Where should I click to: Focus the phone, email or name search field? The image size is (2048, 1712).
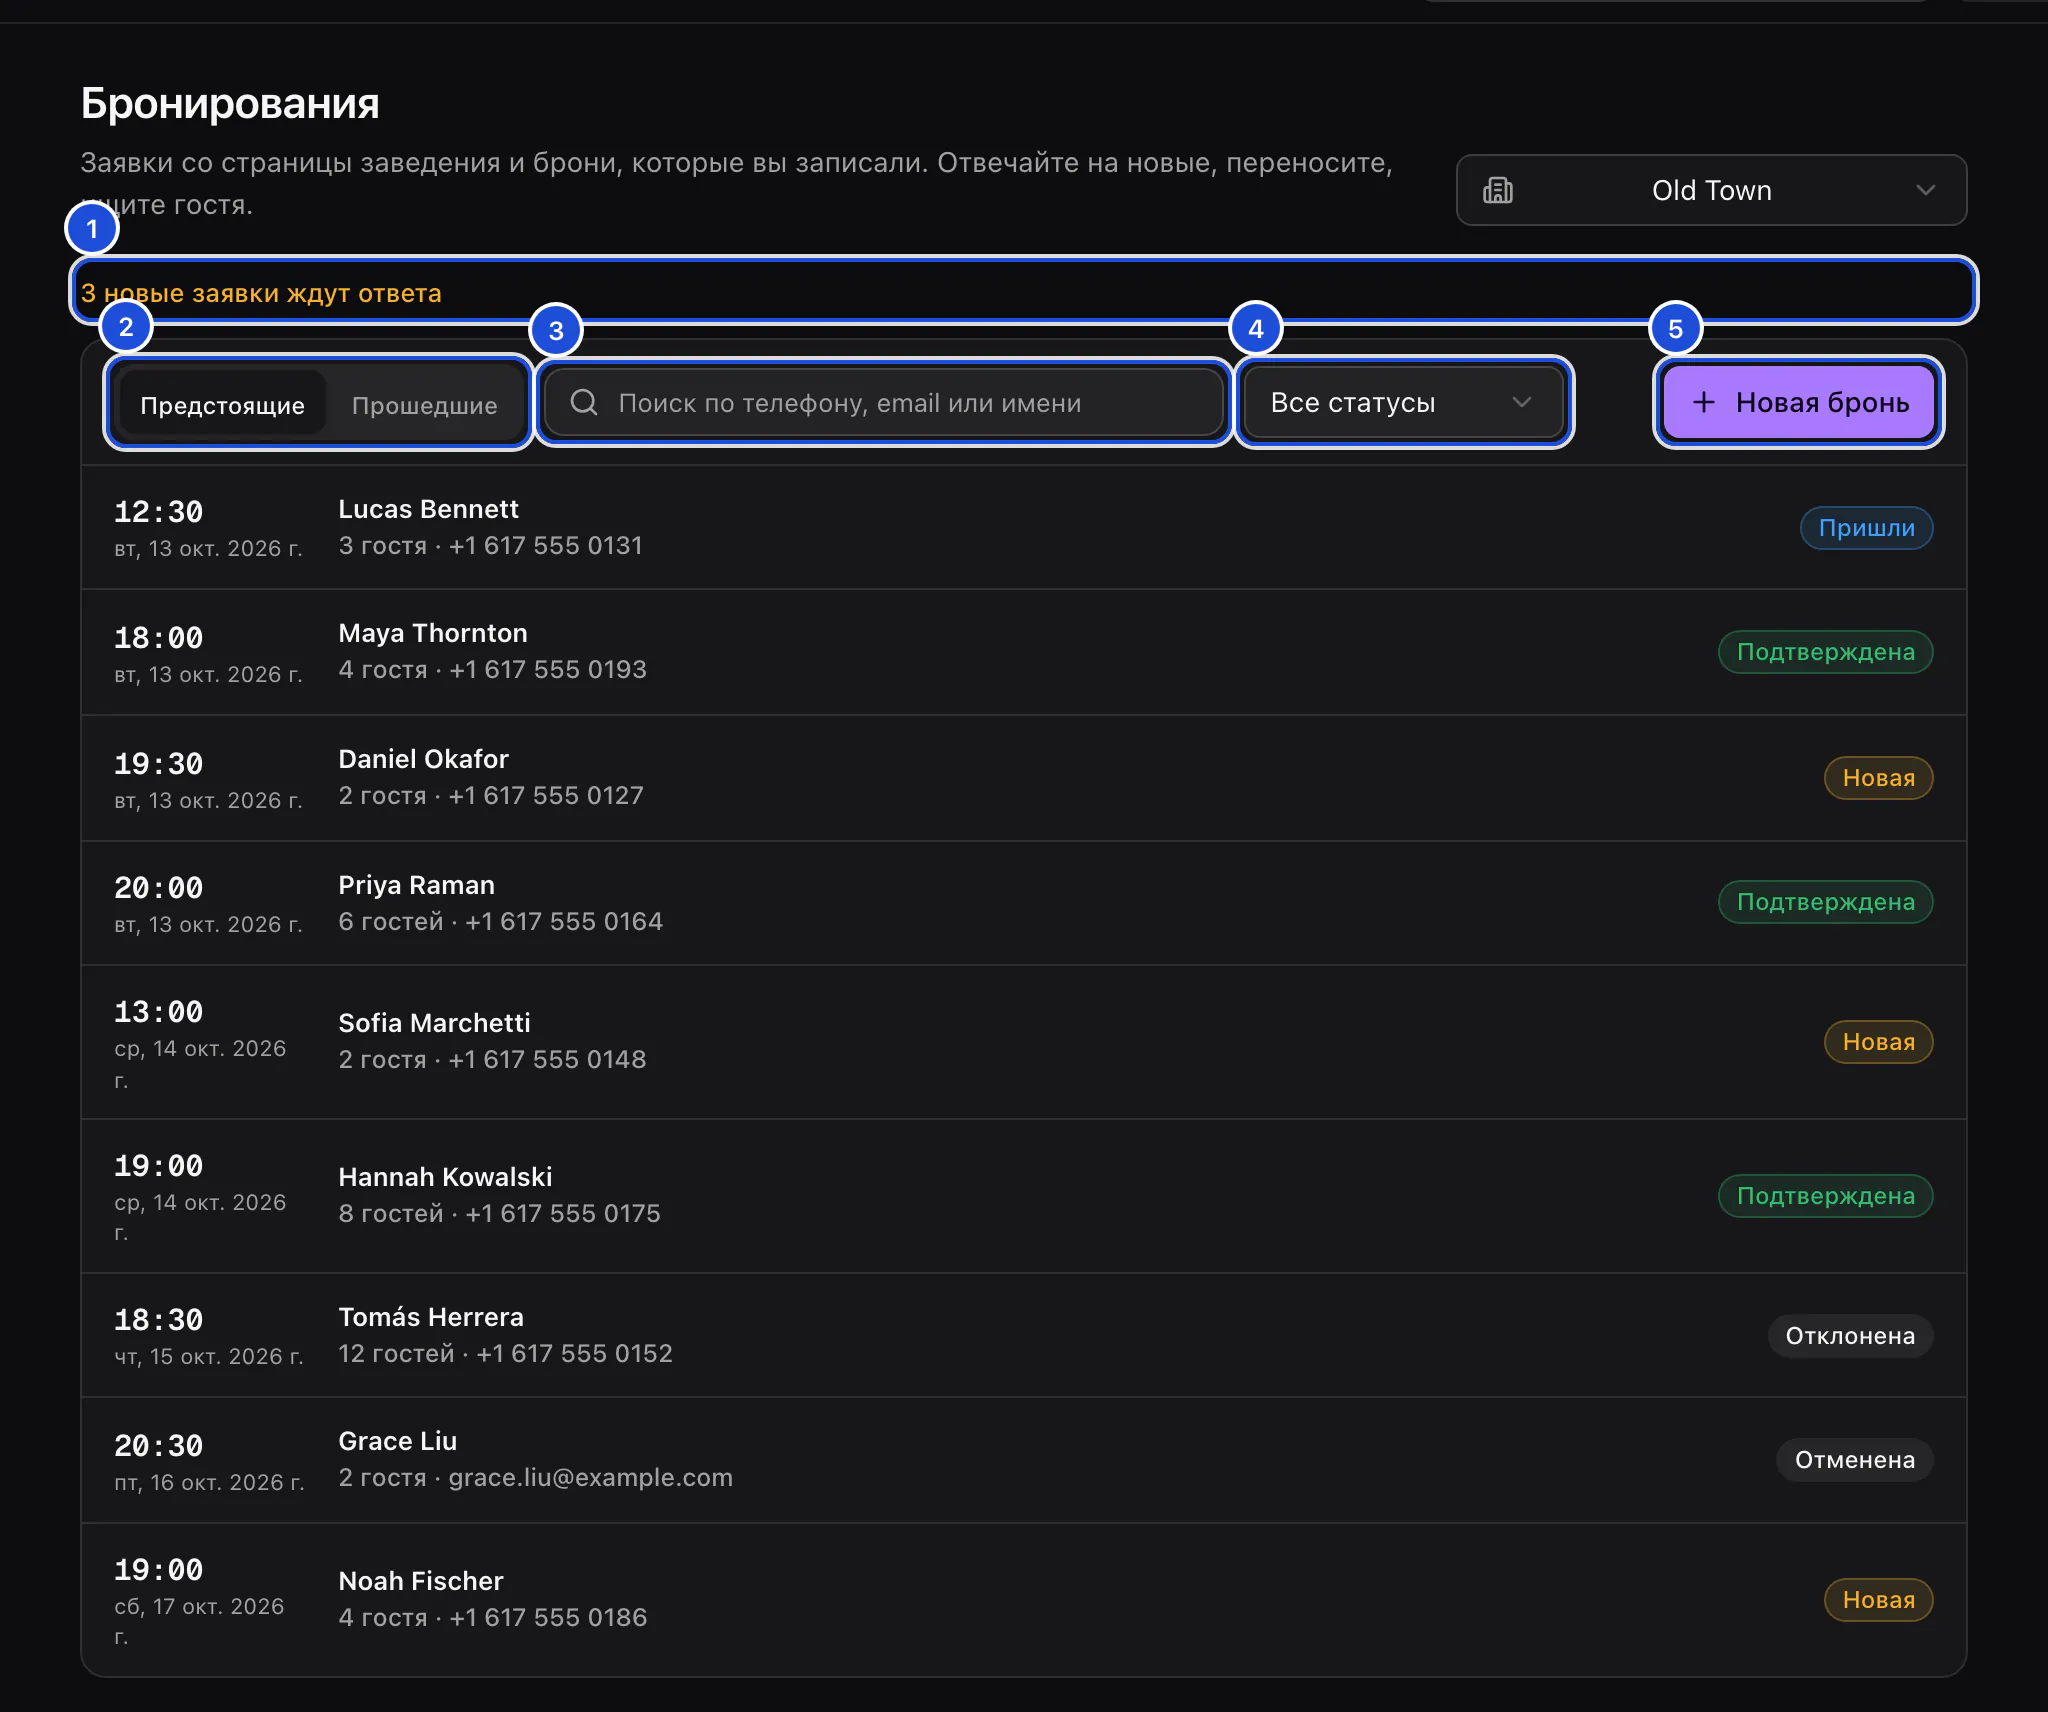(x=885, y=402)
